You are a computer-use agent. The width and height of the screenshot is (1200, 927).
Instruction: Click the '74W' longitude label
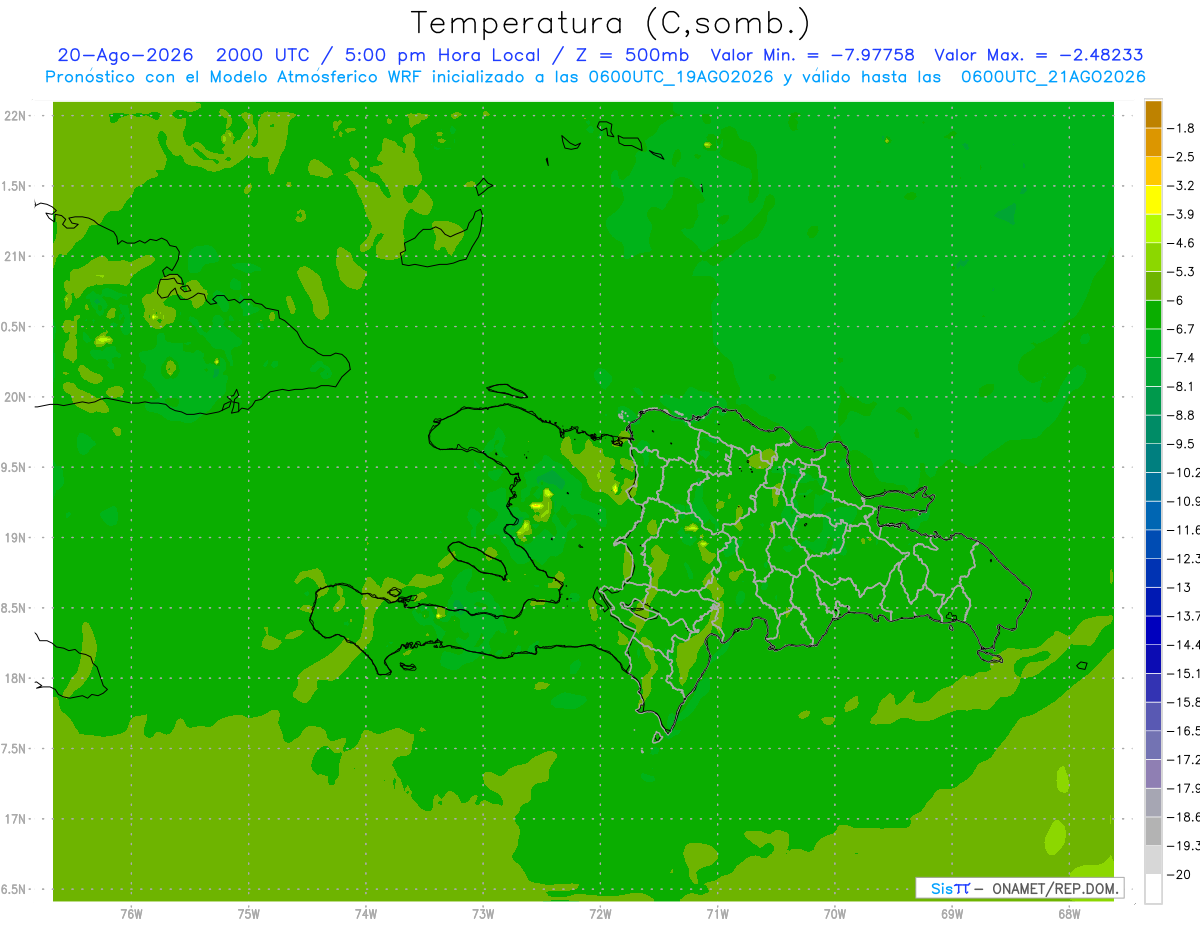[366, 914]
